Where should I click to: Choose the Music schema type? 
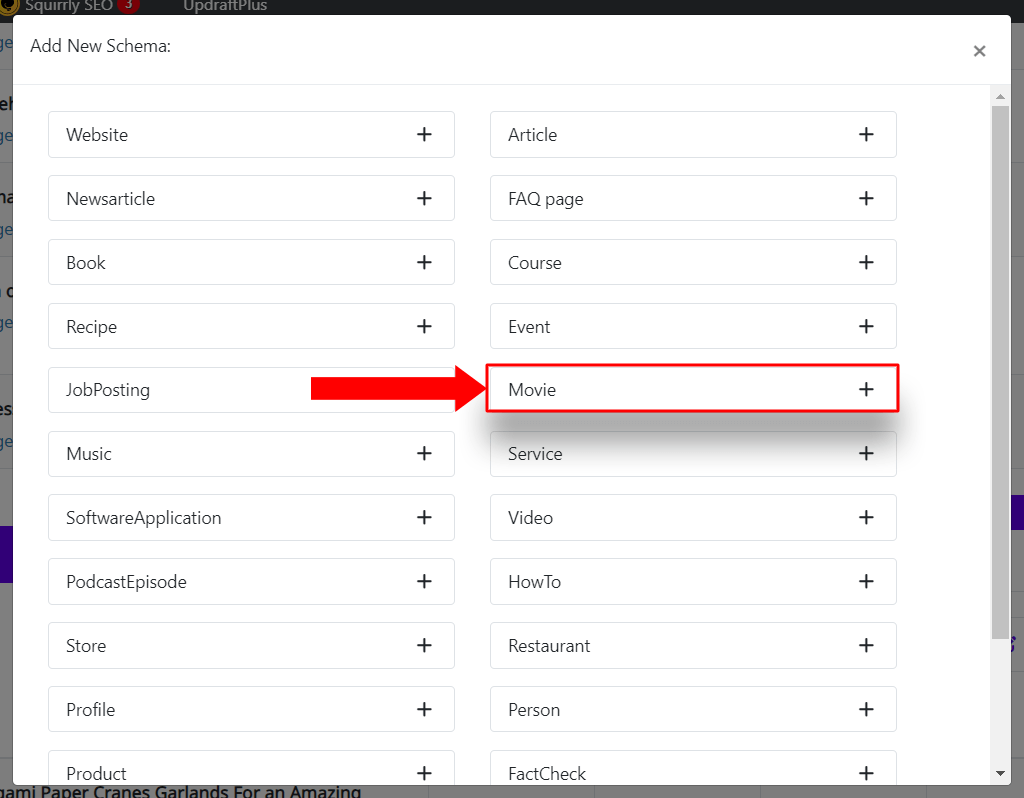tap(251, 454)
